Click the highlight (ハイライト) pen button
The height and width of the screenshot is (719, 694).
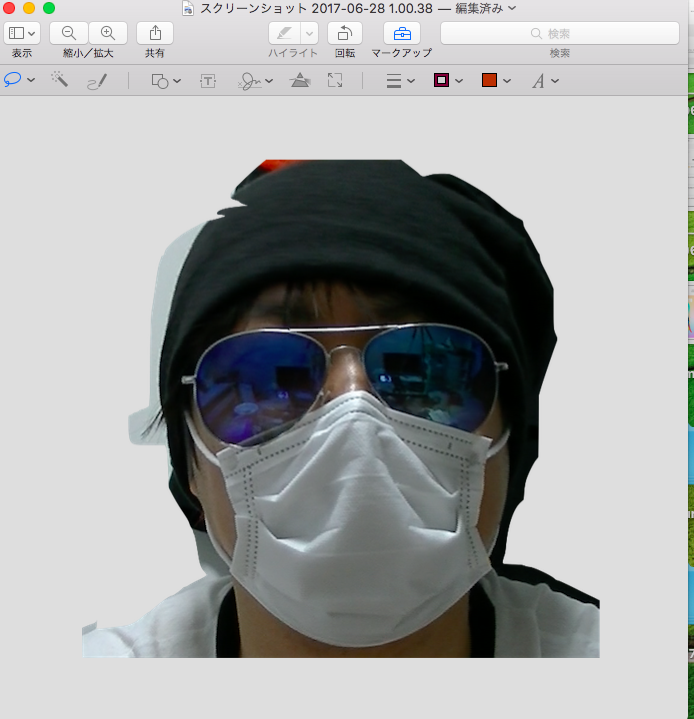pos(284,33)
